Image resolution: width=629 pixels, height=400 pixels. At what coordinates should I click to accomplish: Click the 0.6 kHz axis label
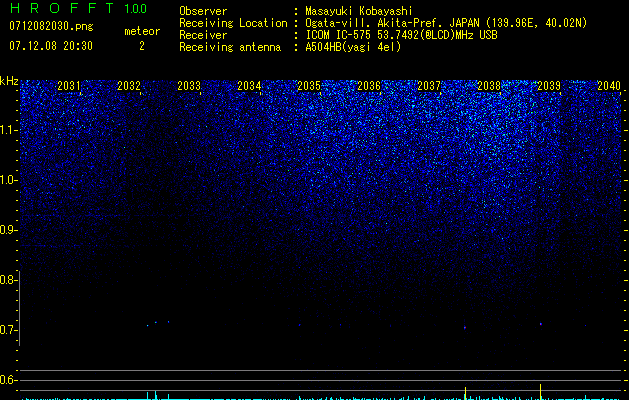point(7,380)
